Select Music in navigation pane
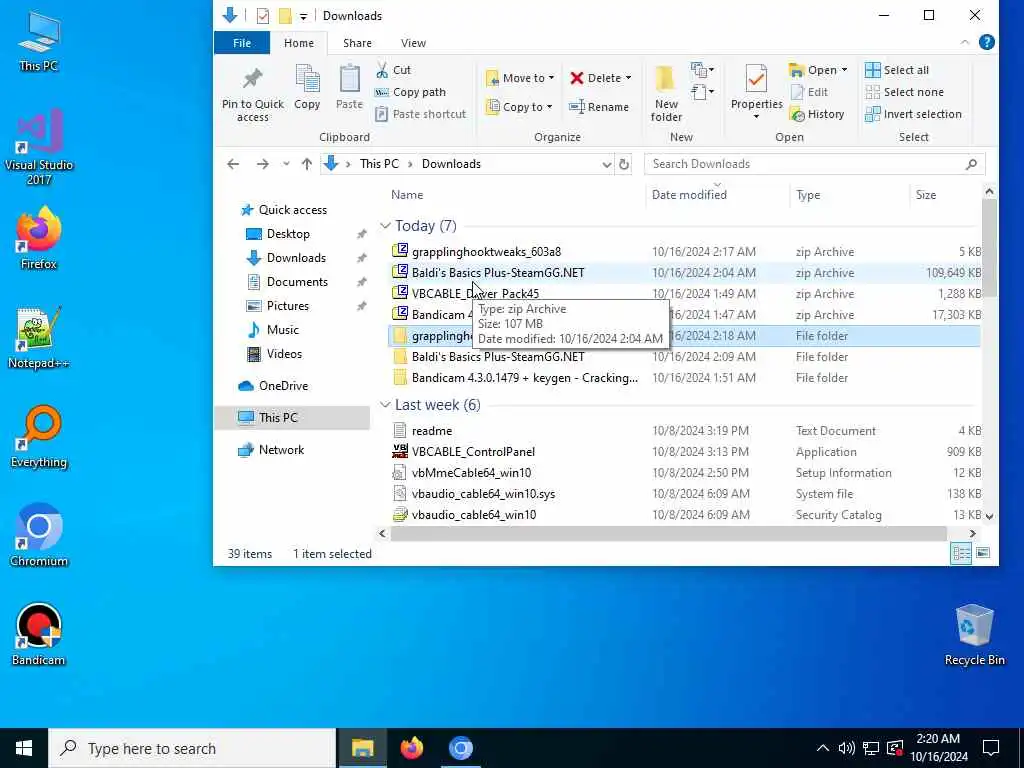The height and width of the screenshot is (768, 1024). (282, 330)
